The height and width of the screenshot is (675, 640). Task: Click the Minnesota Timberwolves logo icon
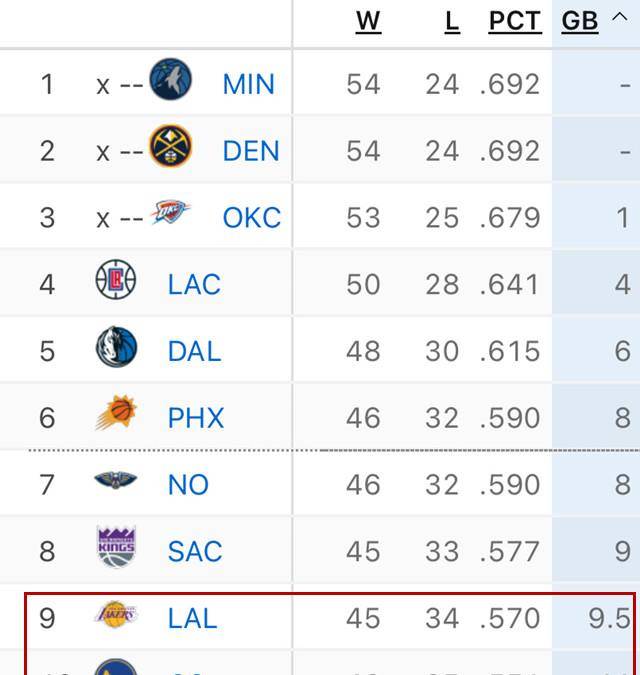coord(170,79)
